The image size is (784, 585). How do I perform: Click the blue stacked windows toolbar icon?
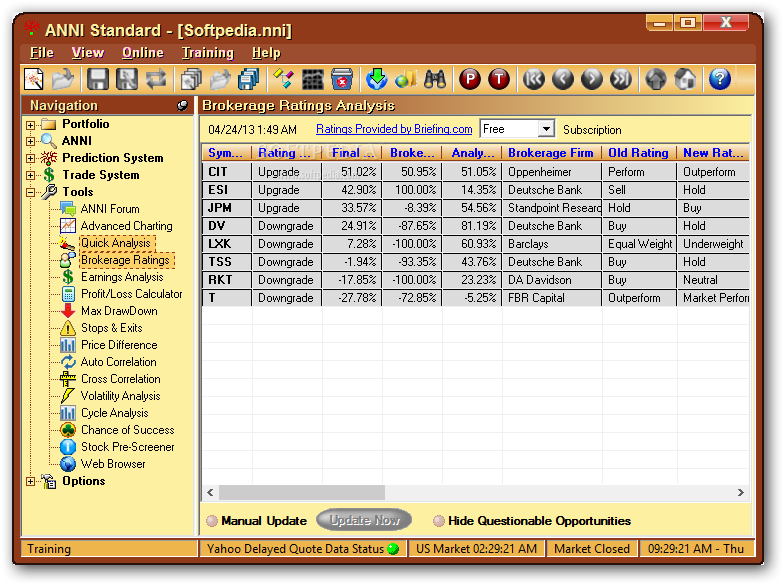coord(249,80)
